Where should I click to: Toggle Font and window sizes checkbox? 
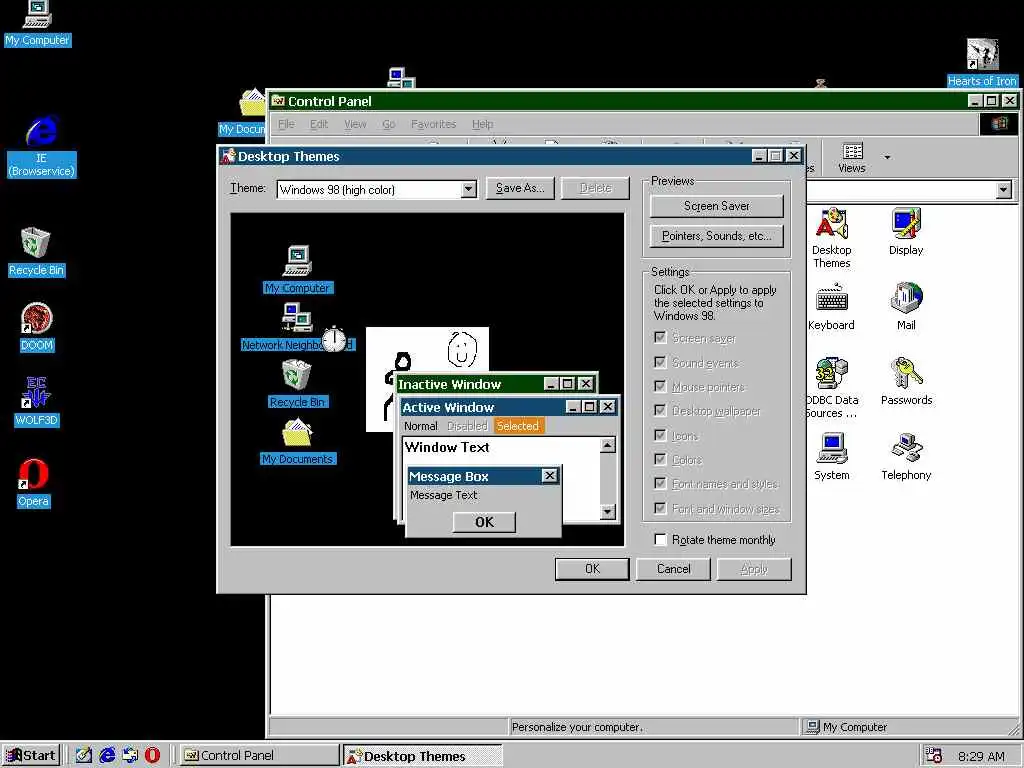(x=660, y=508)
